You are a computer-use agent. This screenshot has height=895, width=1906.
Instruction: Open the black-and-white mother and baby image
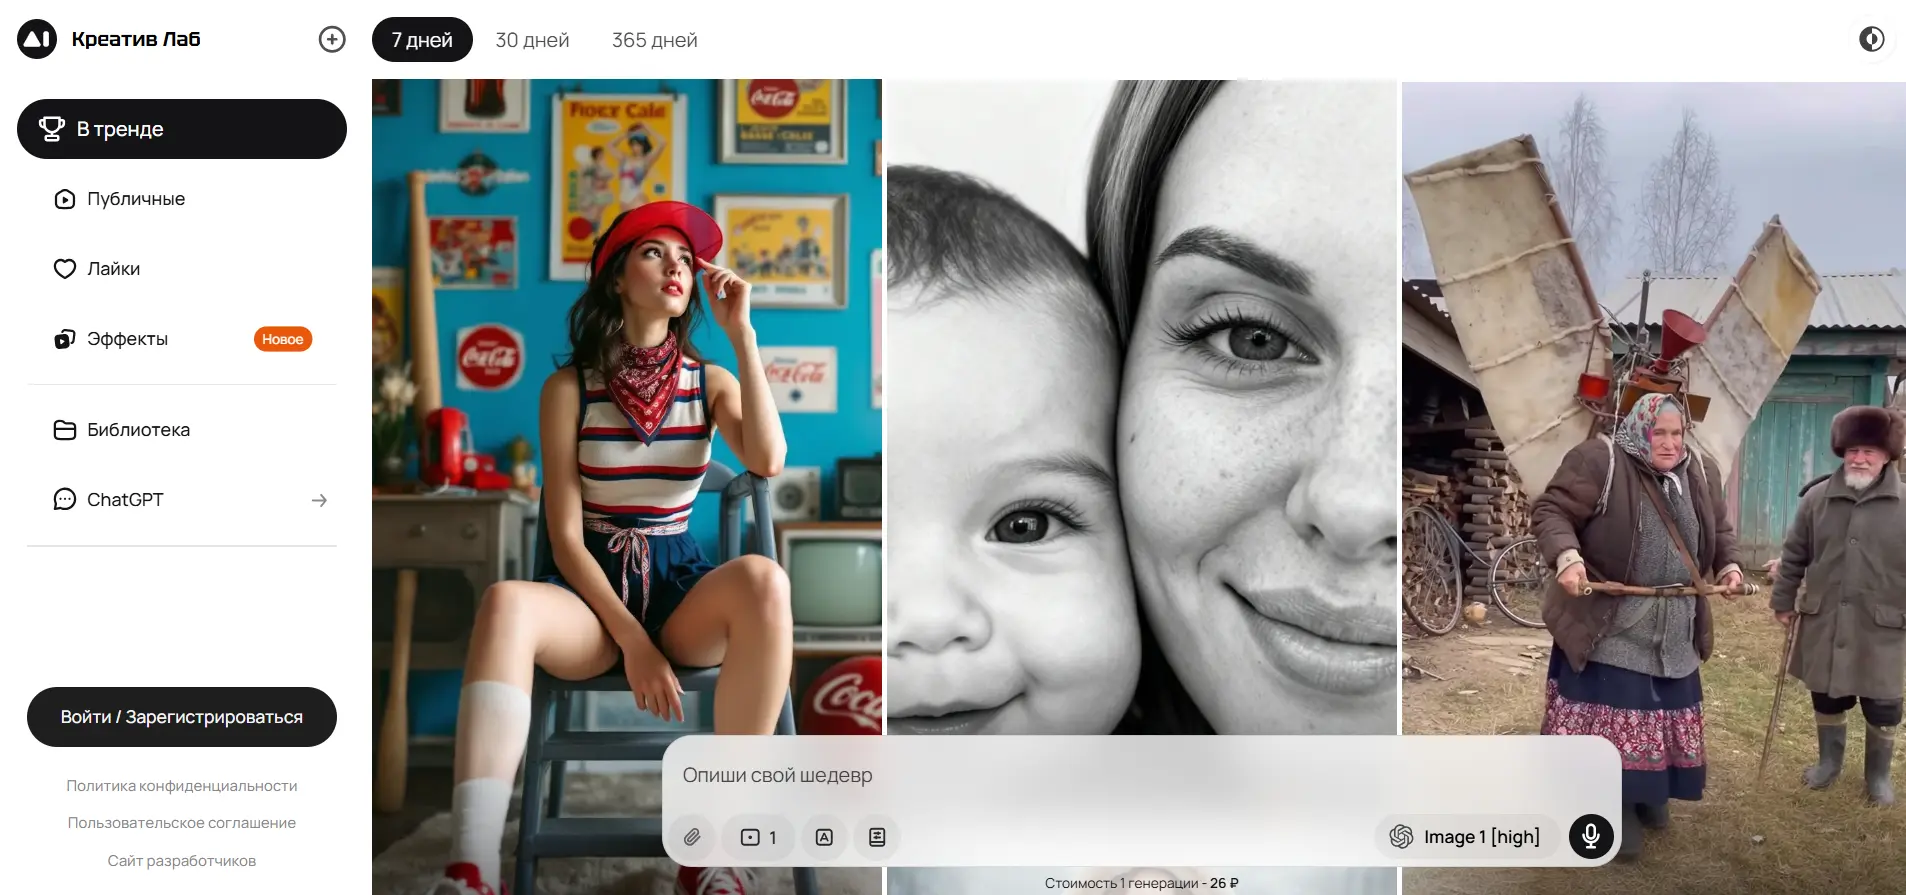tap(1140, 400)
